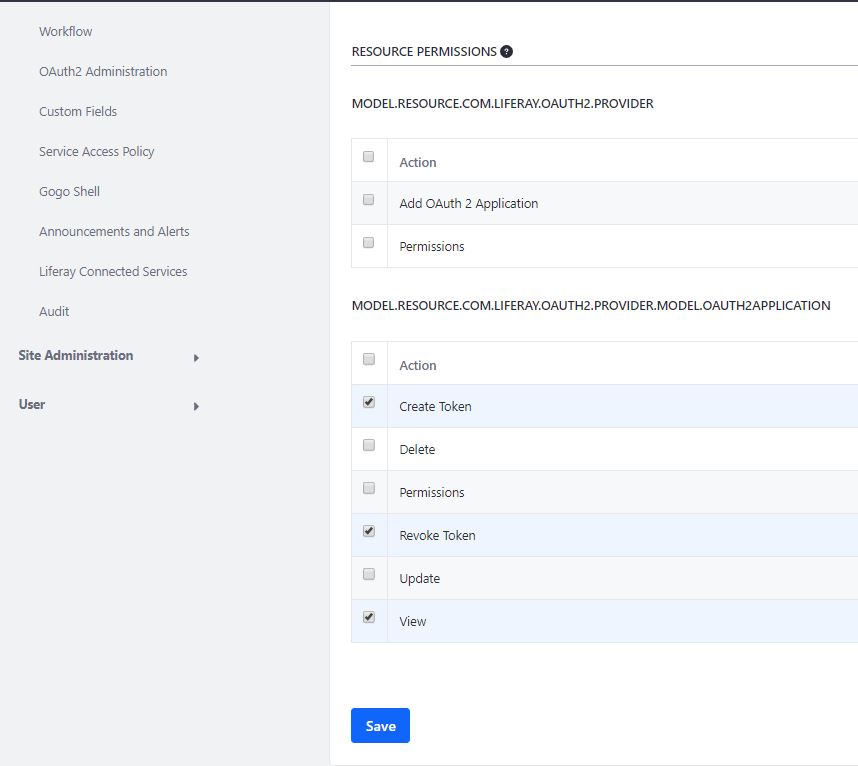Expand the Site Administration section
The width and height of the screenshot is (858, 766).
[196, 357]
